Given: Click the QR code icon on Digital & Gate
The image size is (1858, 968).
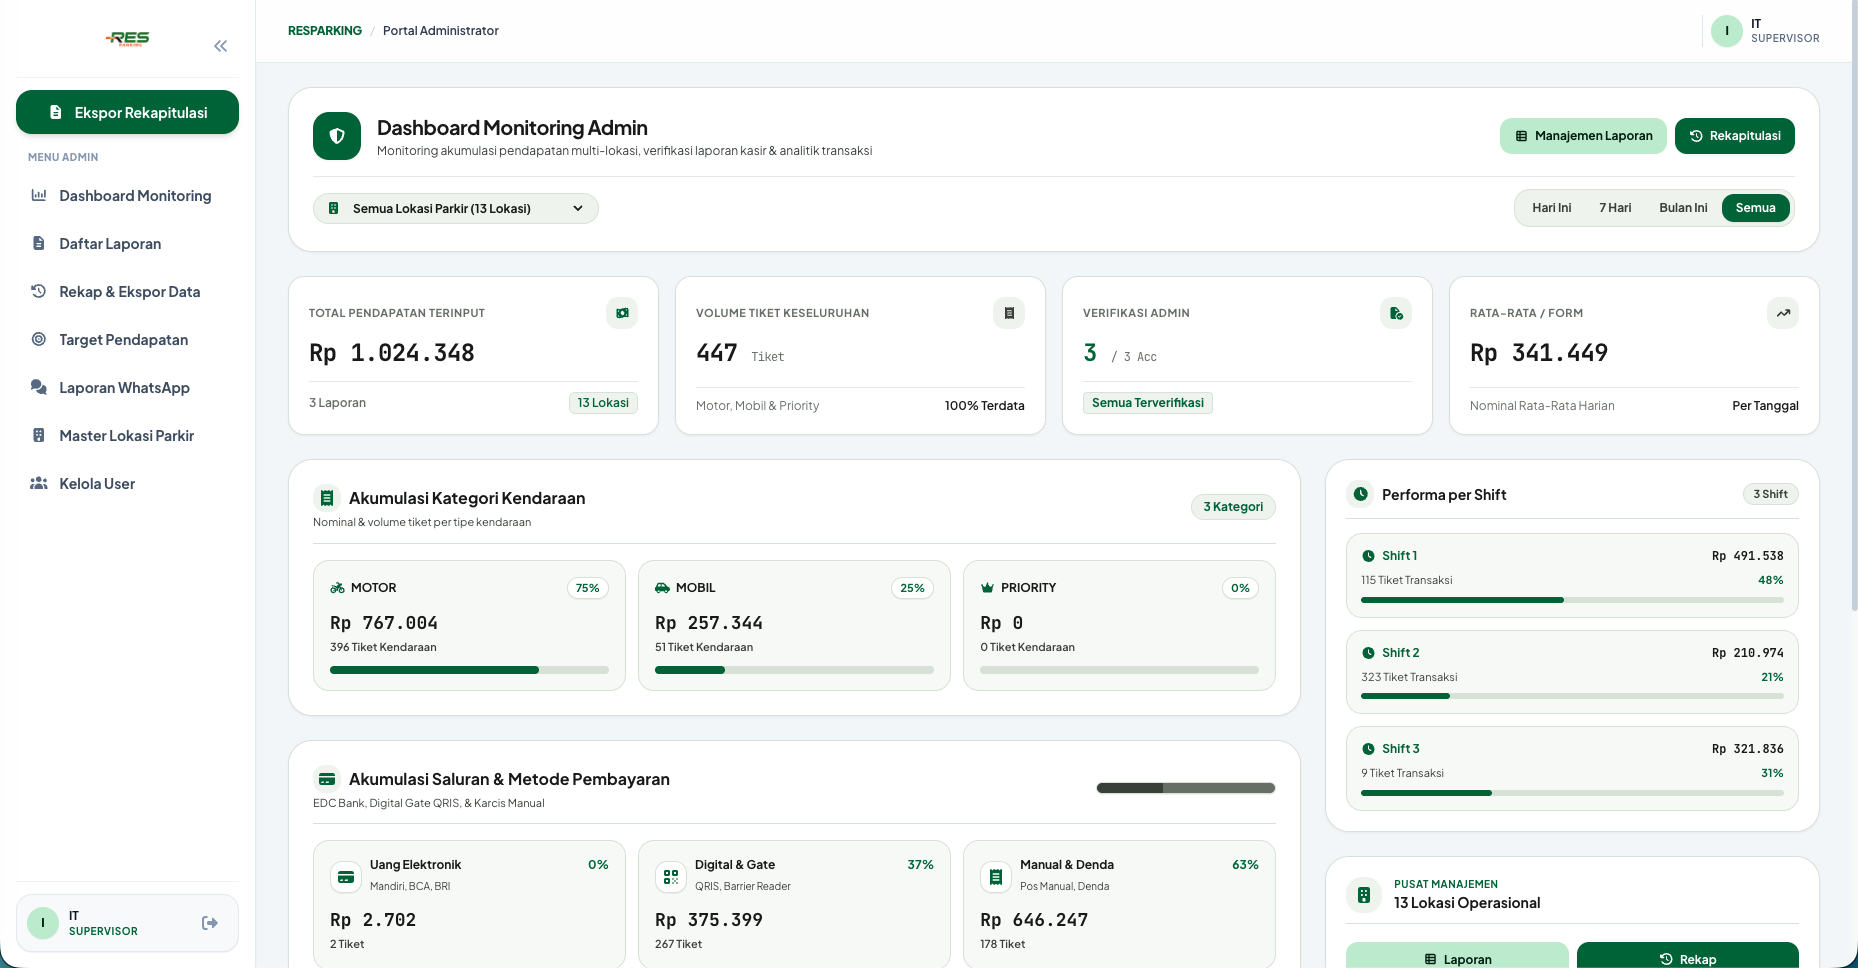Looking at the screenshot, I should coord(671,877).
